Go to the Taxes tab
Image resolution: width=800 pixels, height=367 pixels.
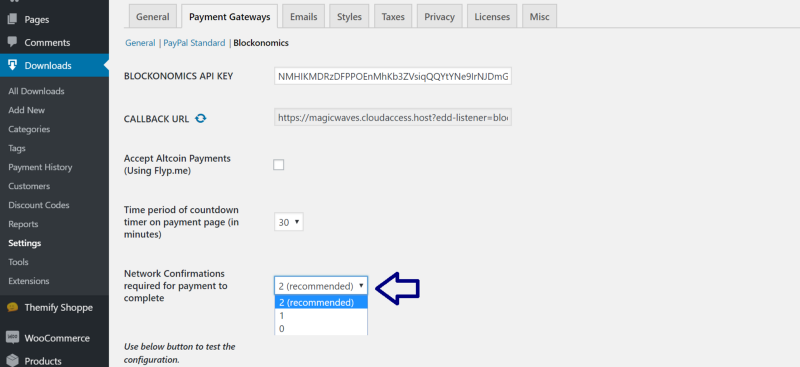pos(393,17)
